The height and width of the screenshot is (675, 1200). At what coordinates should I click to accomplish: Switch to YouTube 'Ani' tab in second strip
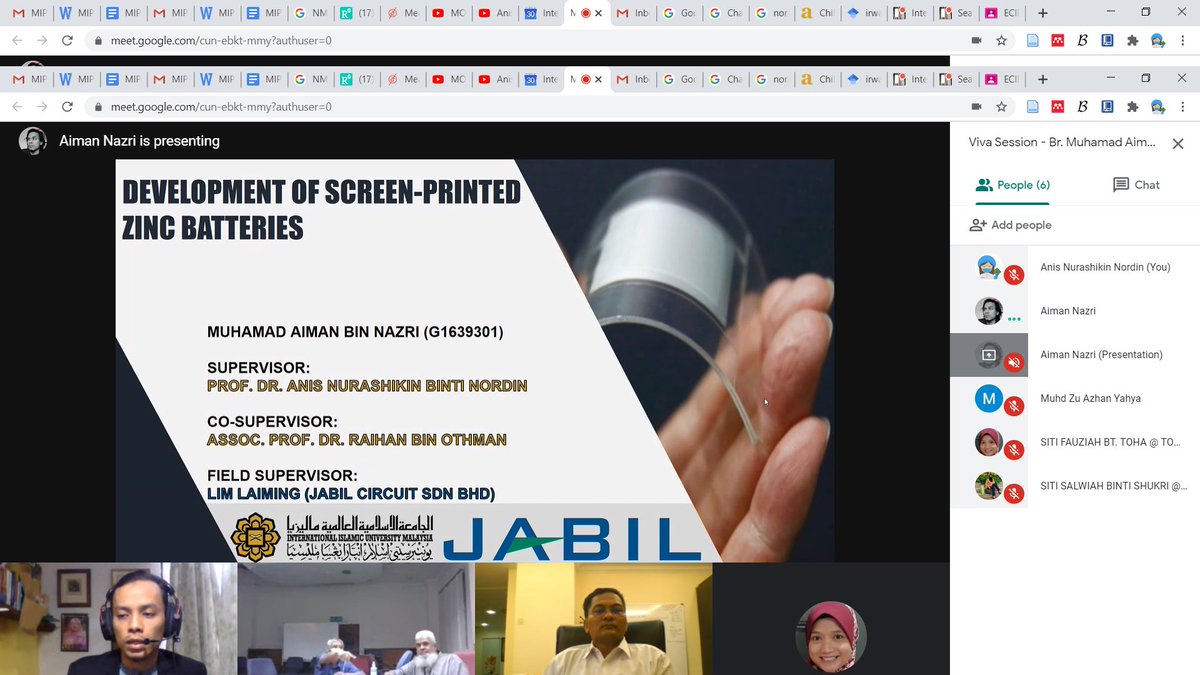(494, 79)
